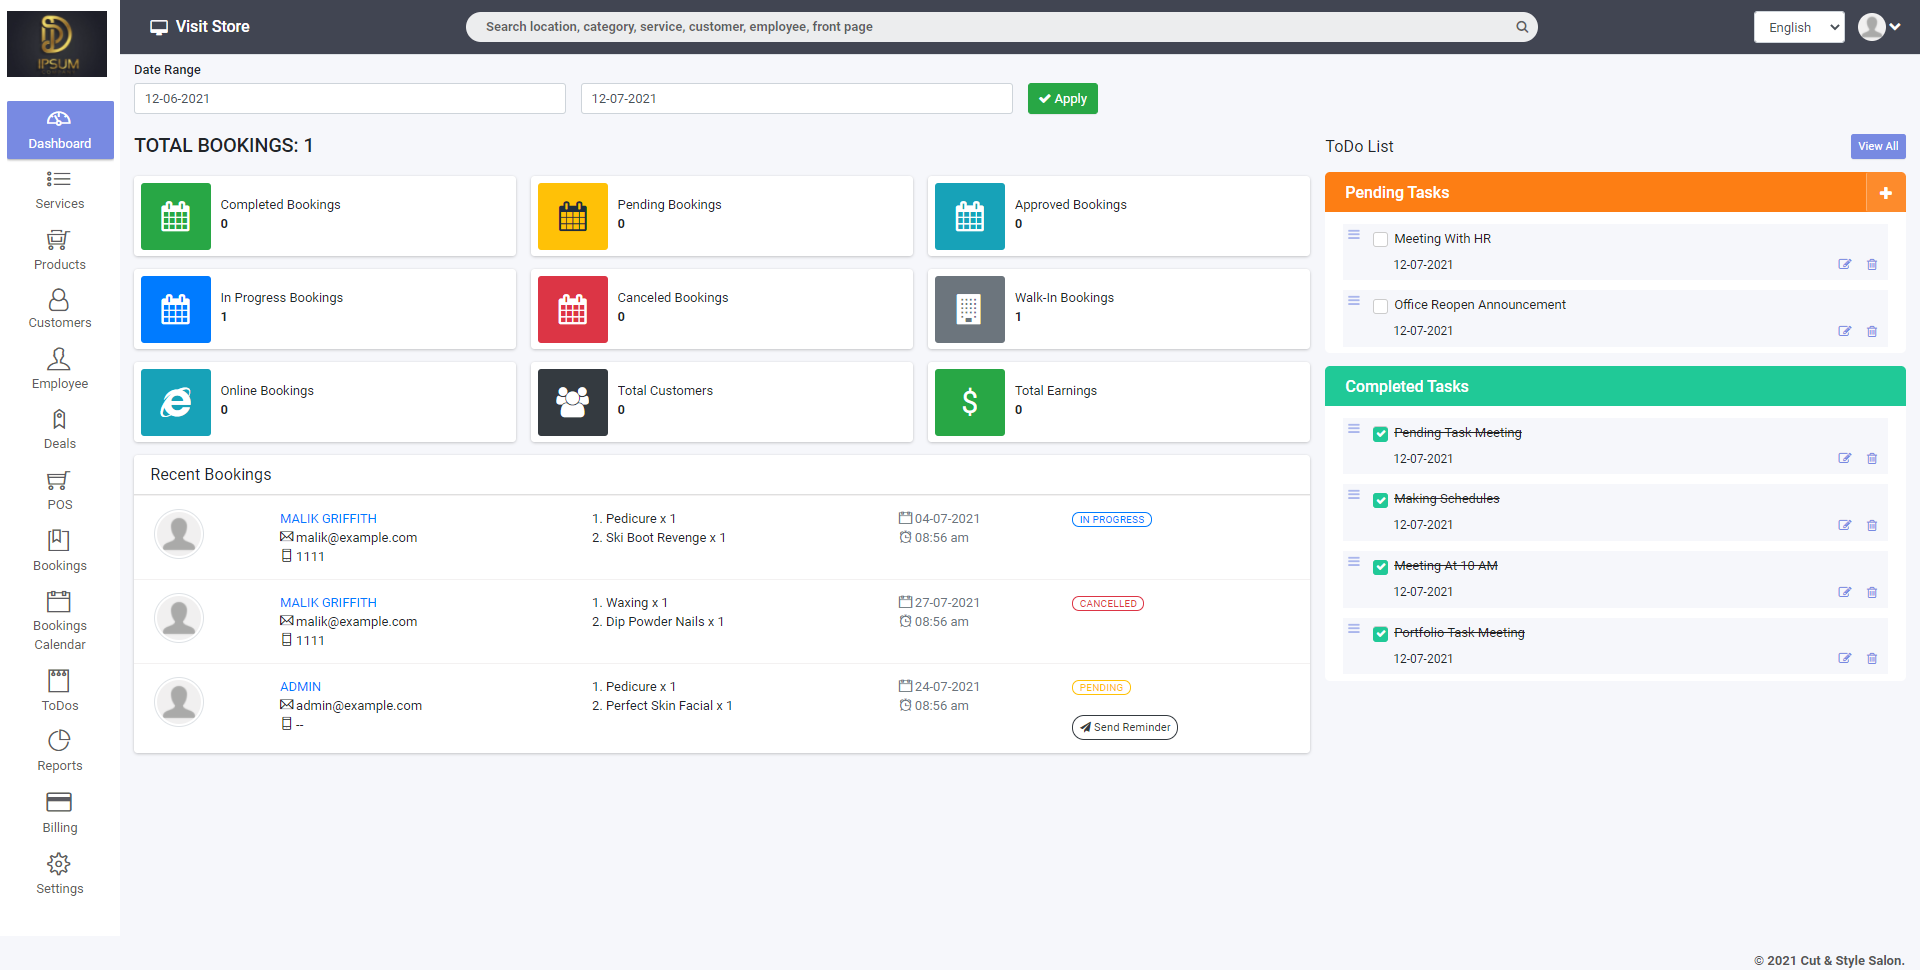
Task: Click Send Reminder for pending booking
Action: [x=1124, y=727]
